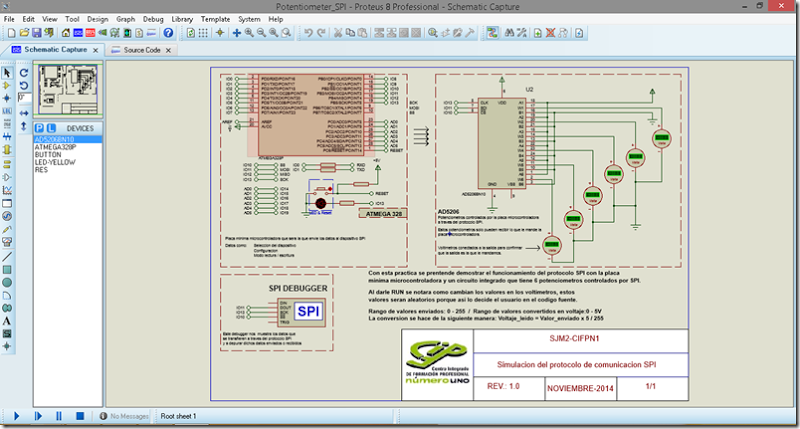This screenshot has width=800, height=429.
Task: Open the File menu
Action: pos(9,19)
